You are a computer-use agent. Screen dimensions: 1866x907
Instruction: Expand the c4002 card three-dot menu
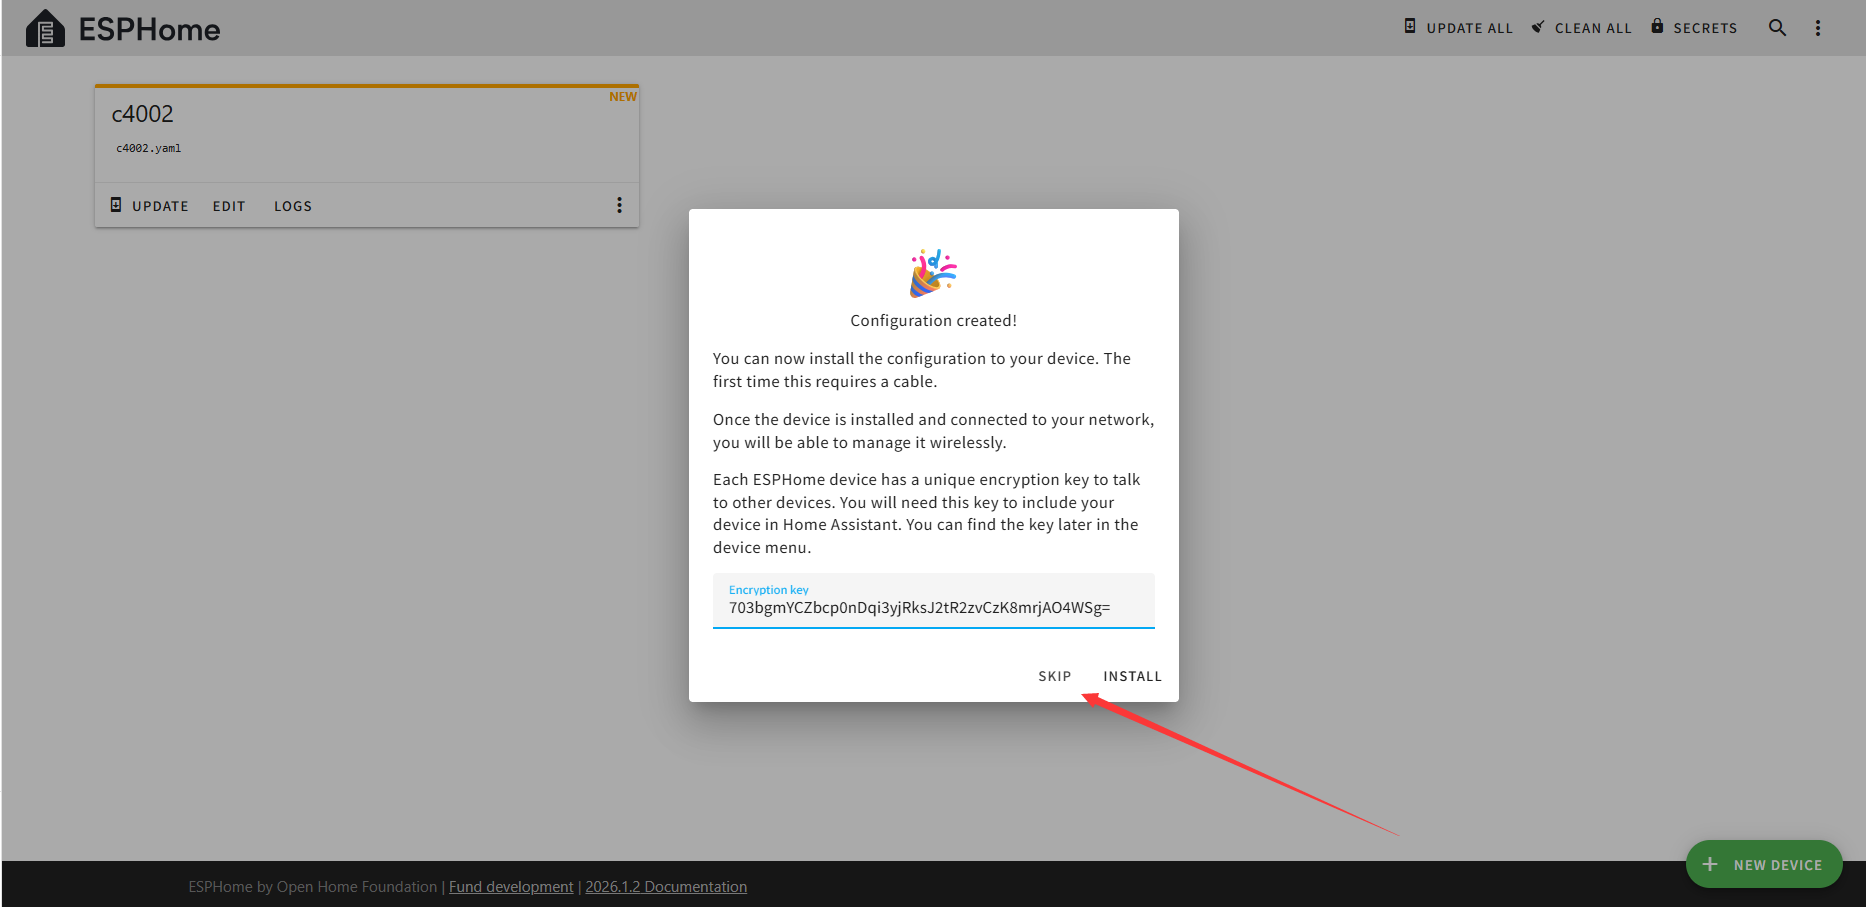pyautogui.click(x=619, y=205)
